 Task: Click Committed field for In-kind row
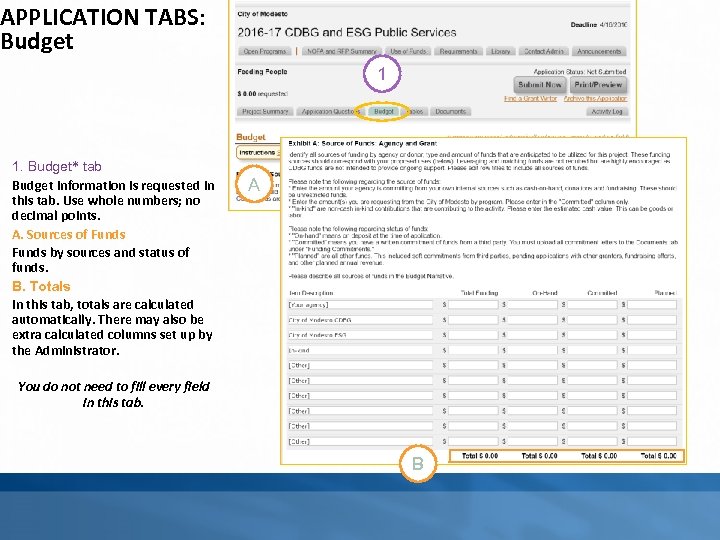click(x=592, y=350)
